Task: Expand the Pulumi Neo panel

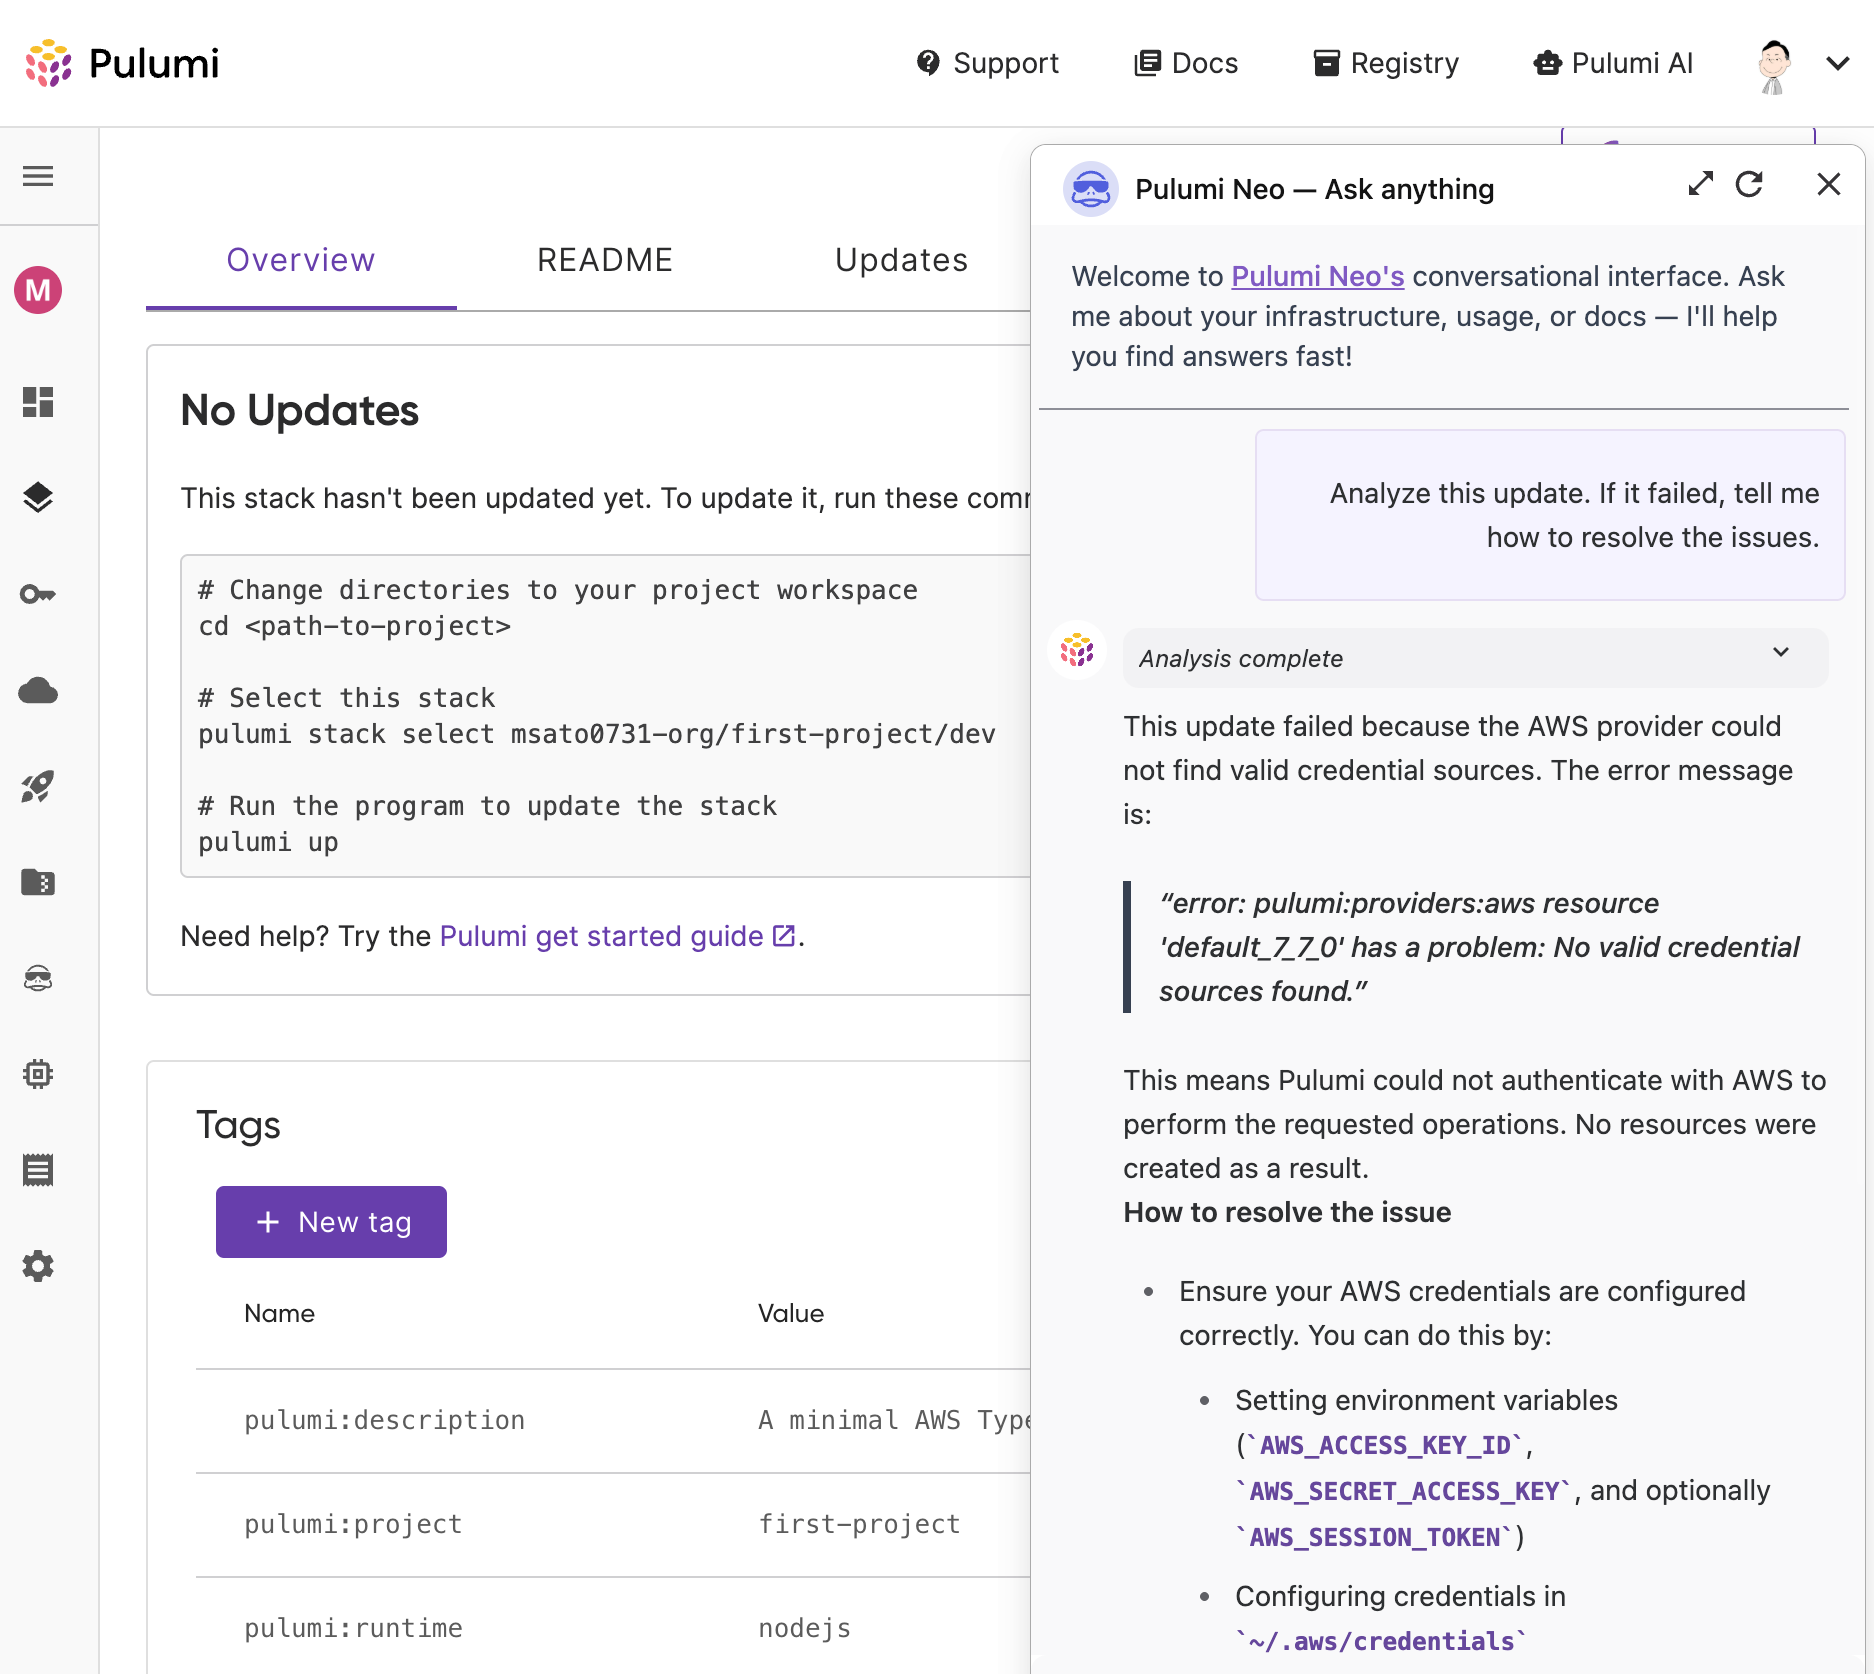Action: coord(1700,184)
